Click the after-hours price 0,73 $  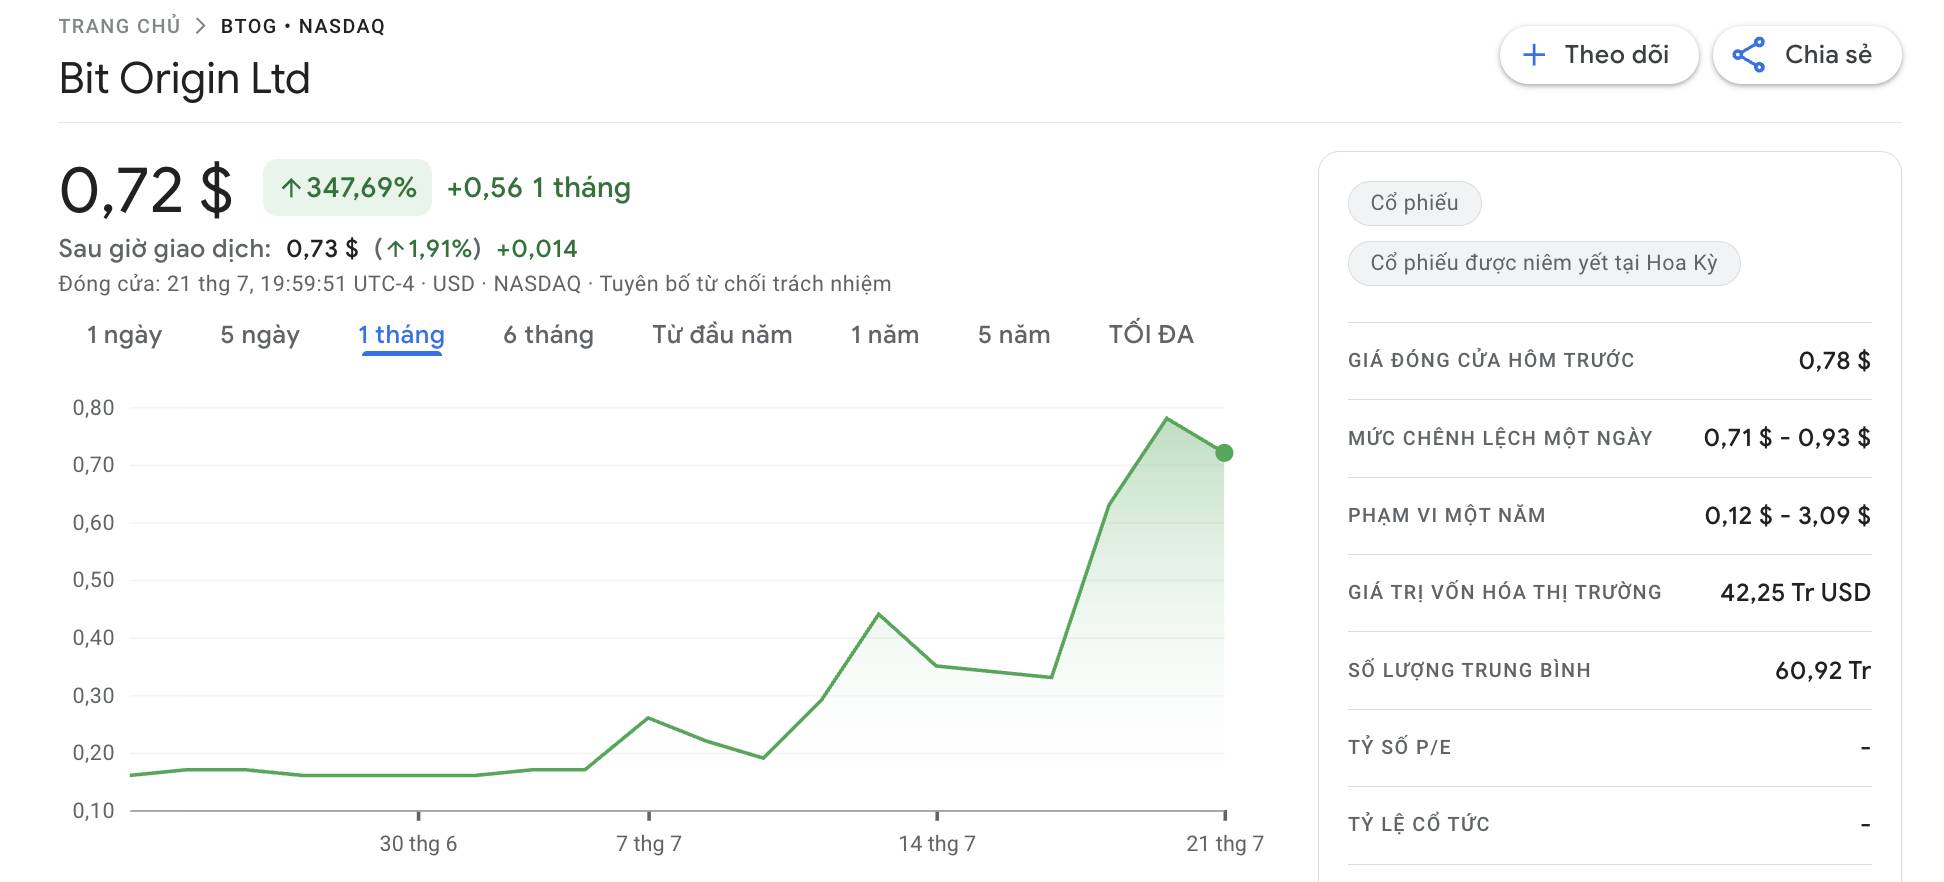[x=322, y=249]
